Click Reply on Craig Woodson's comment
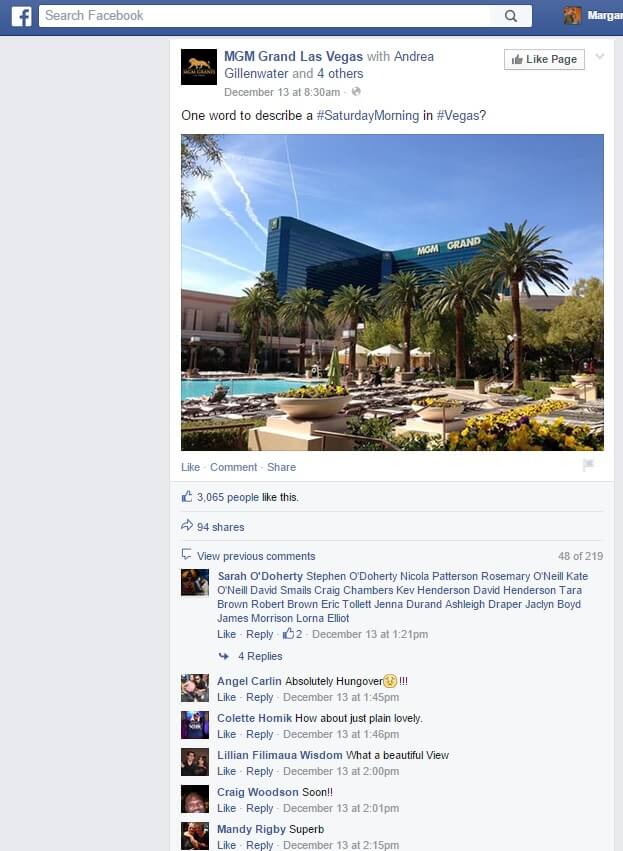Screen dimensions: 623x851 click(x=259, y=808)
